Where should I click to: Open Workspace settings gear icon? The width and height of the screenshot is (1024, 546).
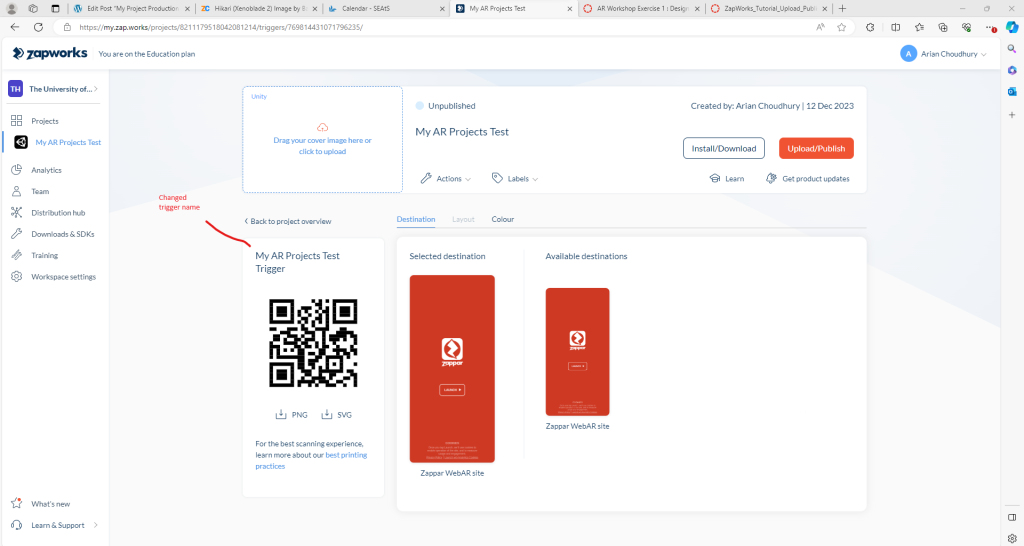(16, 276)
